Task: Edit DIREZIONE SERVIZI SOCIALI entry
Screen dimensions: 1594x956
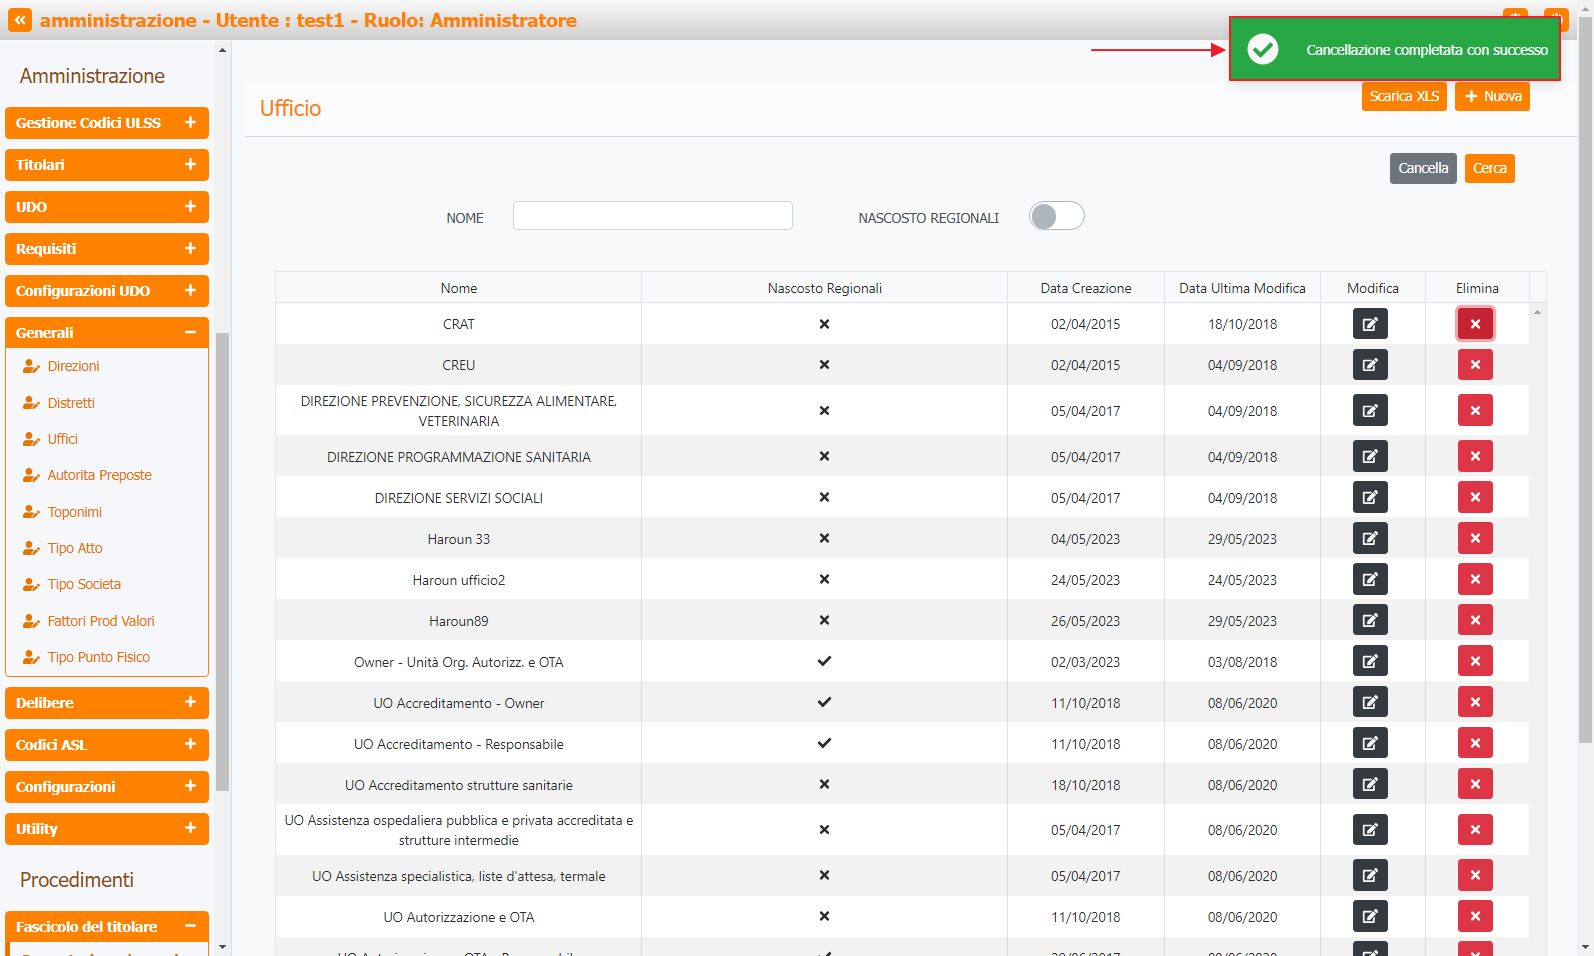Action: click(1370, 498)
